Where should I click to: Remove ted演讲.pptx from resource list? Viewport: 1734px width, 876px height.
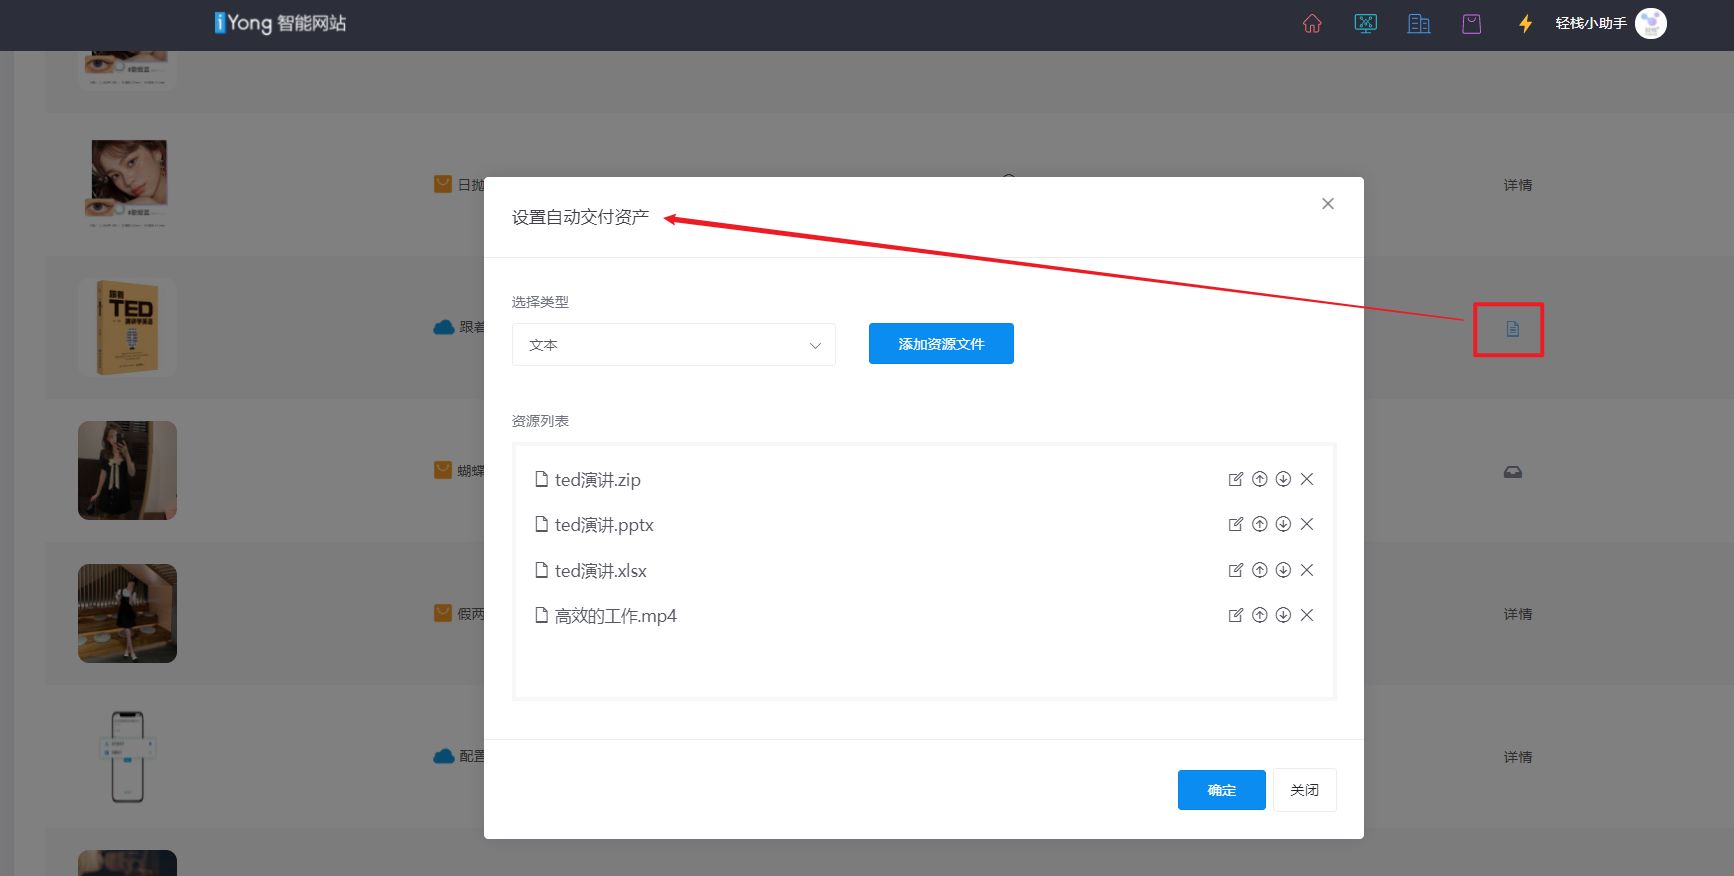point(1307,524)
